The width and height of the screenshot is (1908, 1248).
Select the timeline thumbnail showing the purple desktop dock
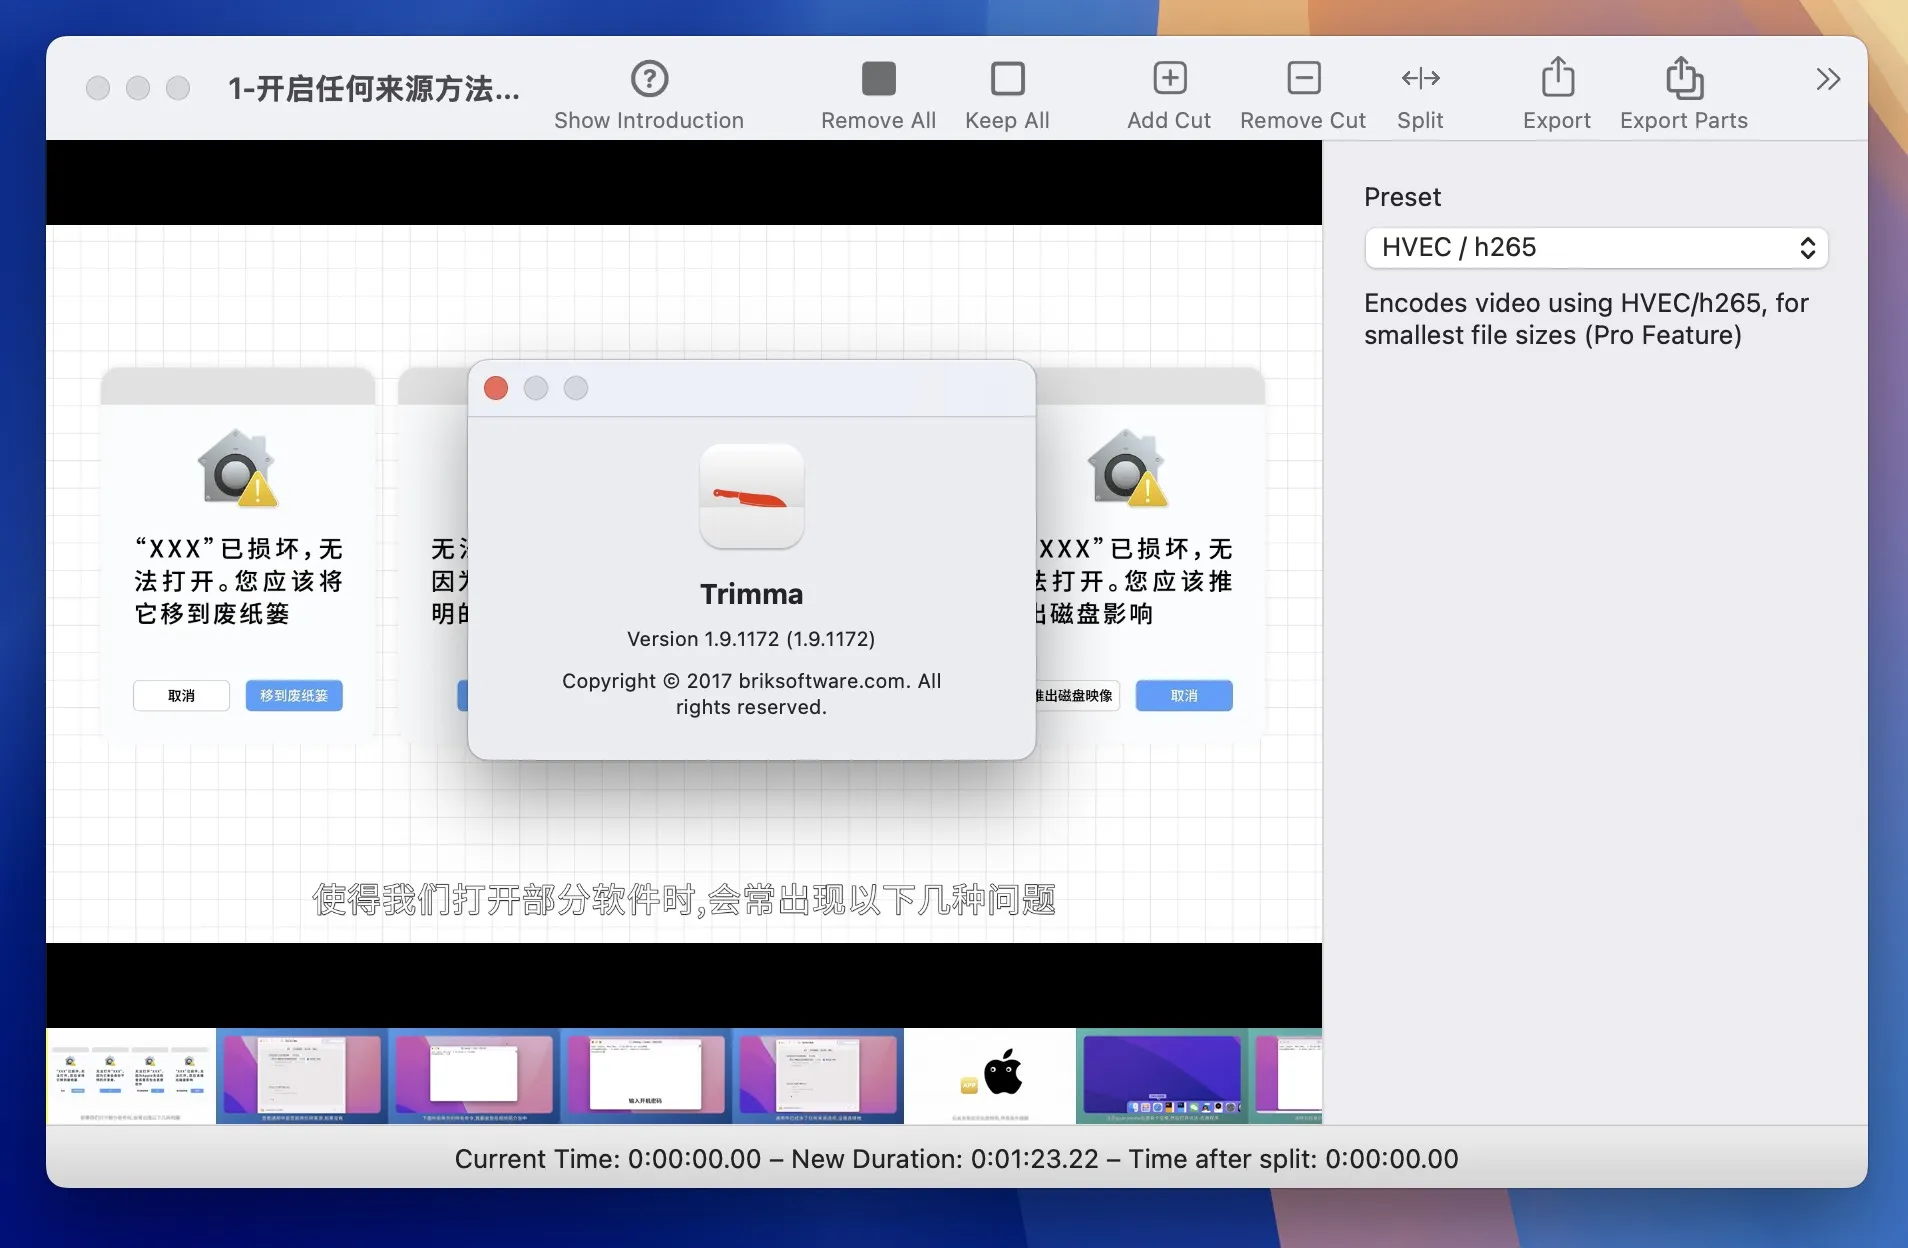click(1162, 1076)
